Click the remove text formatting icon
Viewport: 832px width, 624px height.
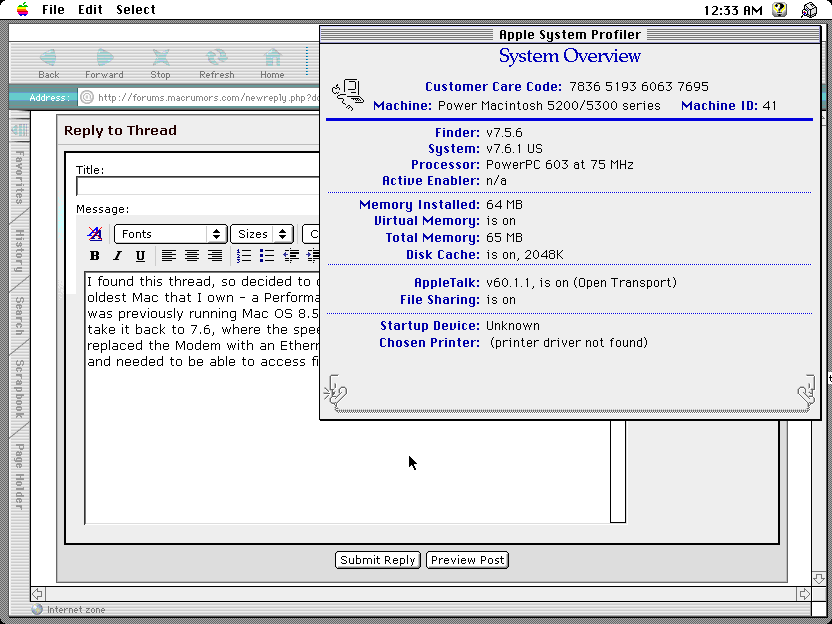[95, 234]
